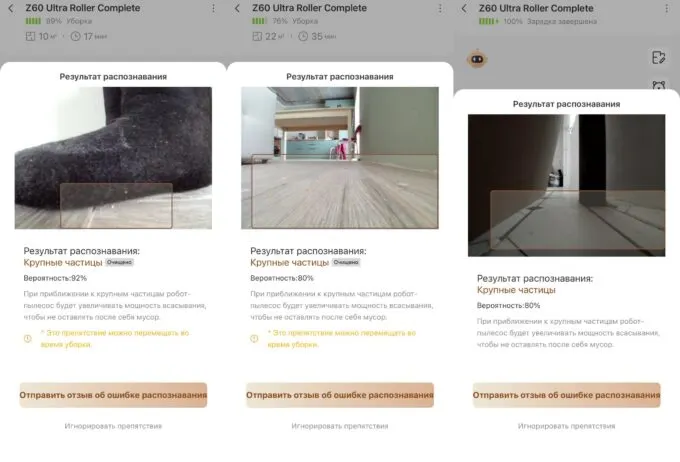Open right panel's three-dot menu
Viewport: 680px width, 462px height.
point(667,8)
